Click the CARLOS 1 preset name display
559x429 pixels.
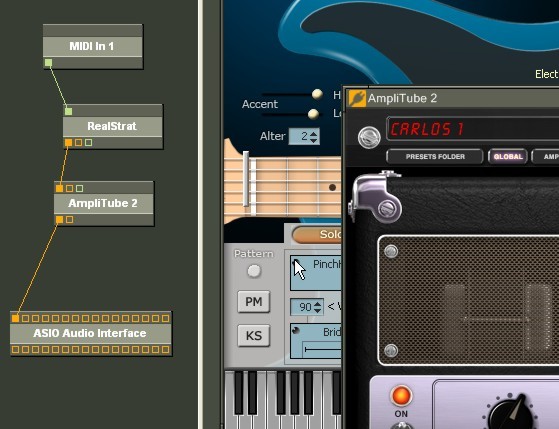pyautogui.click(x=472, y=129)
